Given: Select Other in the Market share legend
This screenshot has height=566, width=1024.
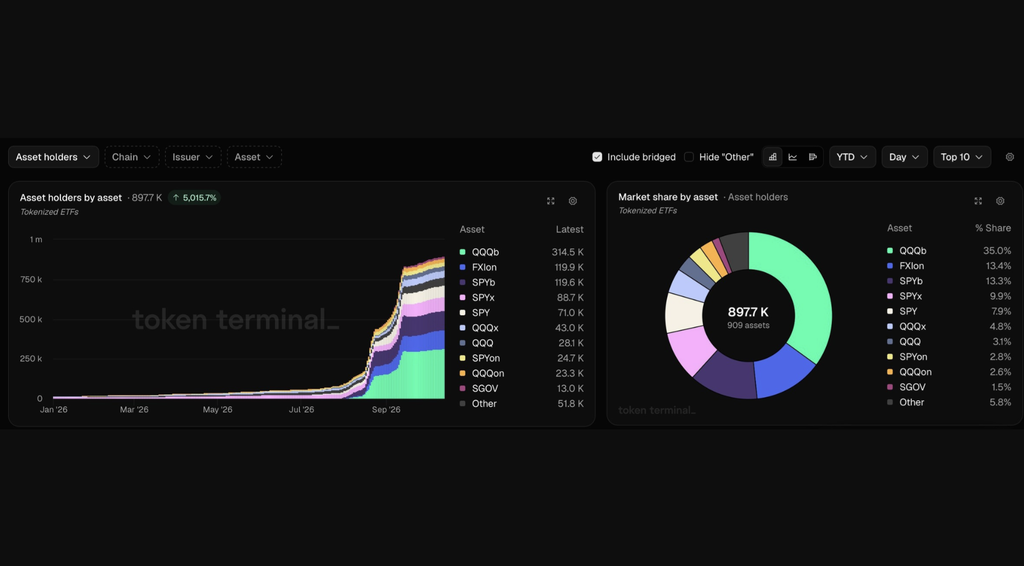Looking at the screenshot, I should point(911,402).
